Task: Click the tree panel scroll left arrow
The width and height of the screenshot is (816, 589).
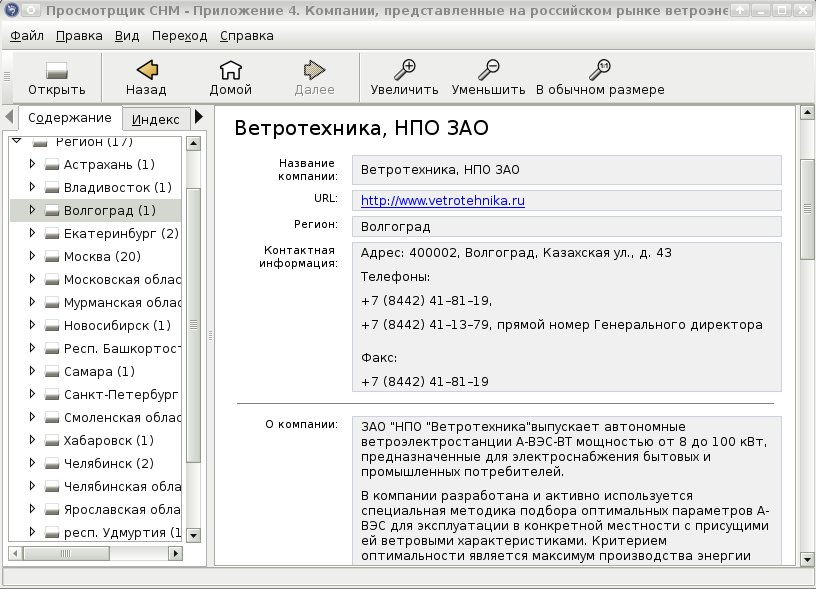Action: [15, 553]
